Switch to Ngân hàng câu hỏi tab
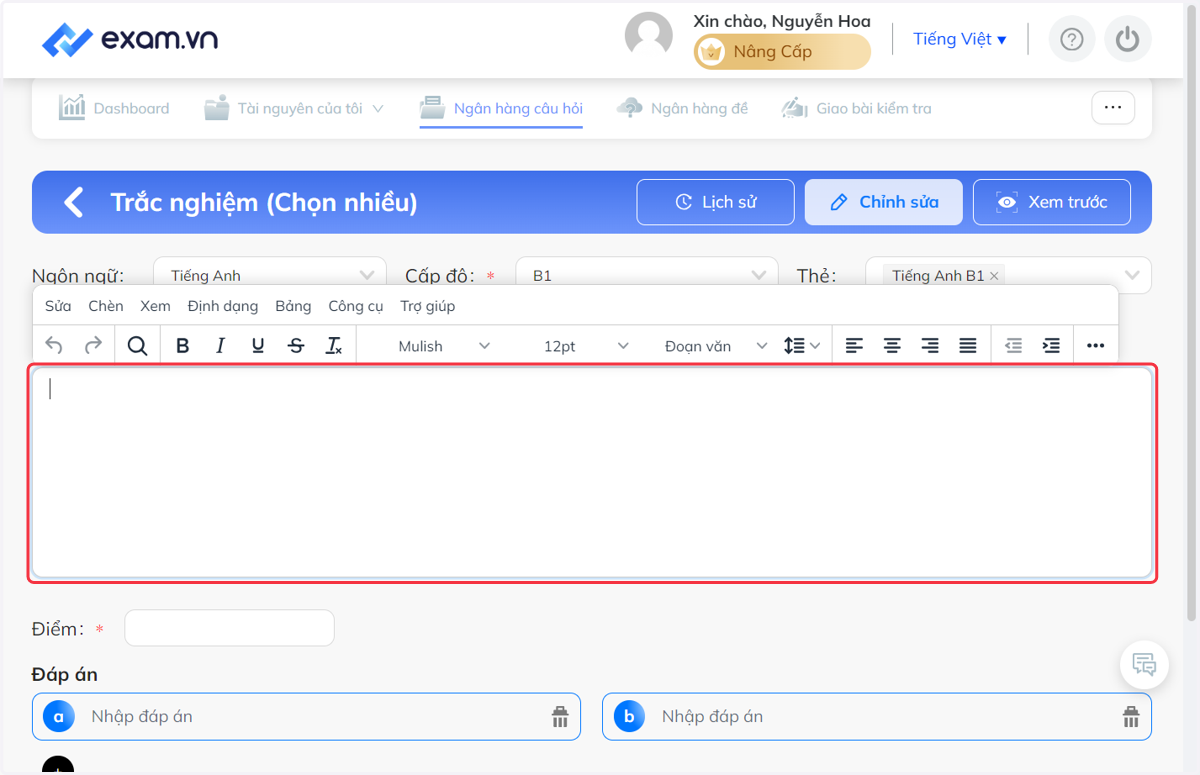Viewport: 1200px width, 775px height. (x=501, y=108)
